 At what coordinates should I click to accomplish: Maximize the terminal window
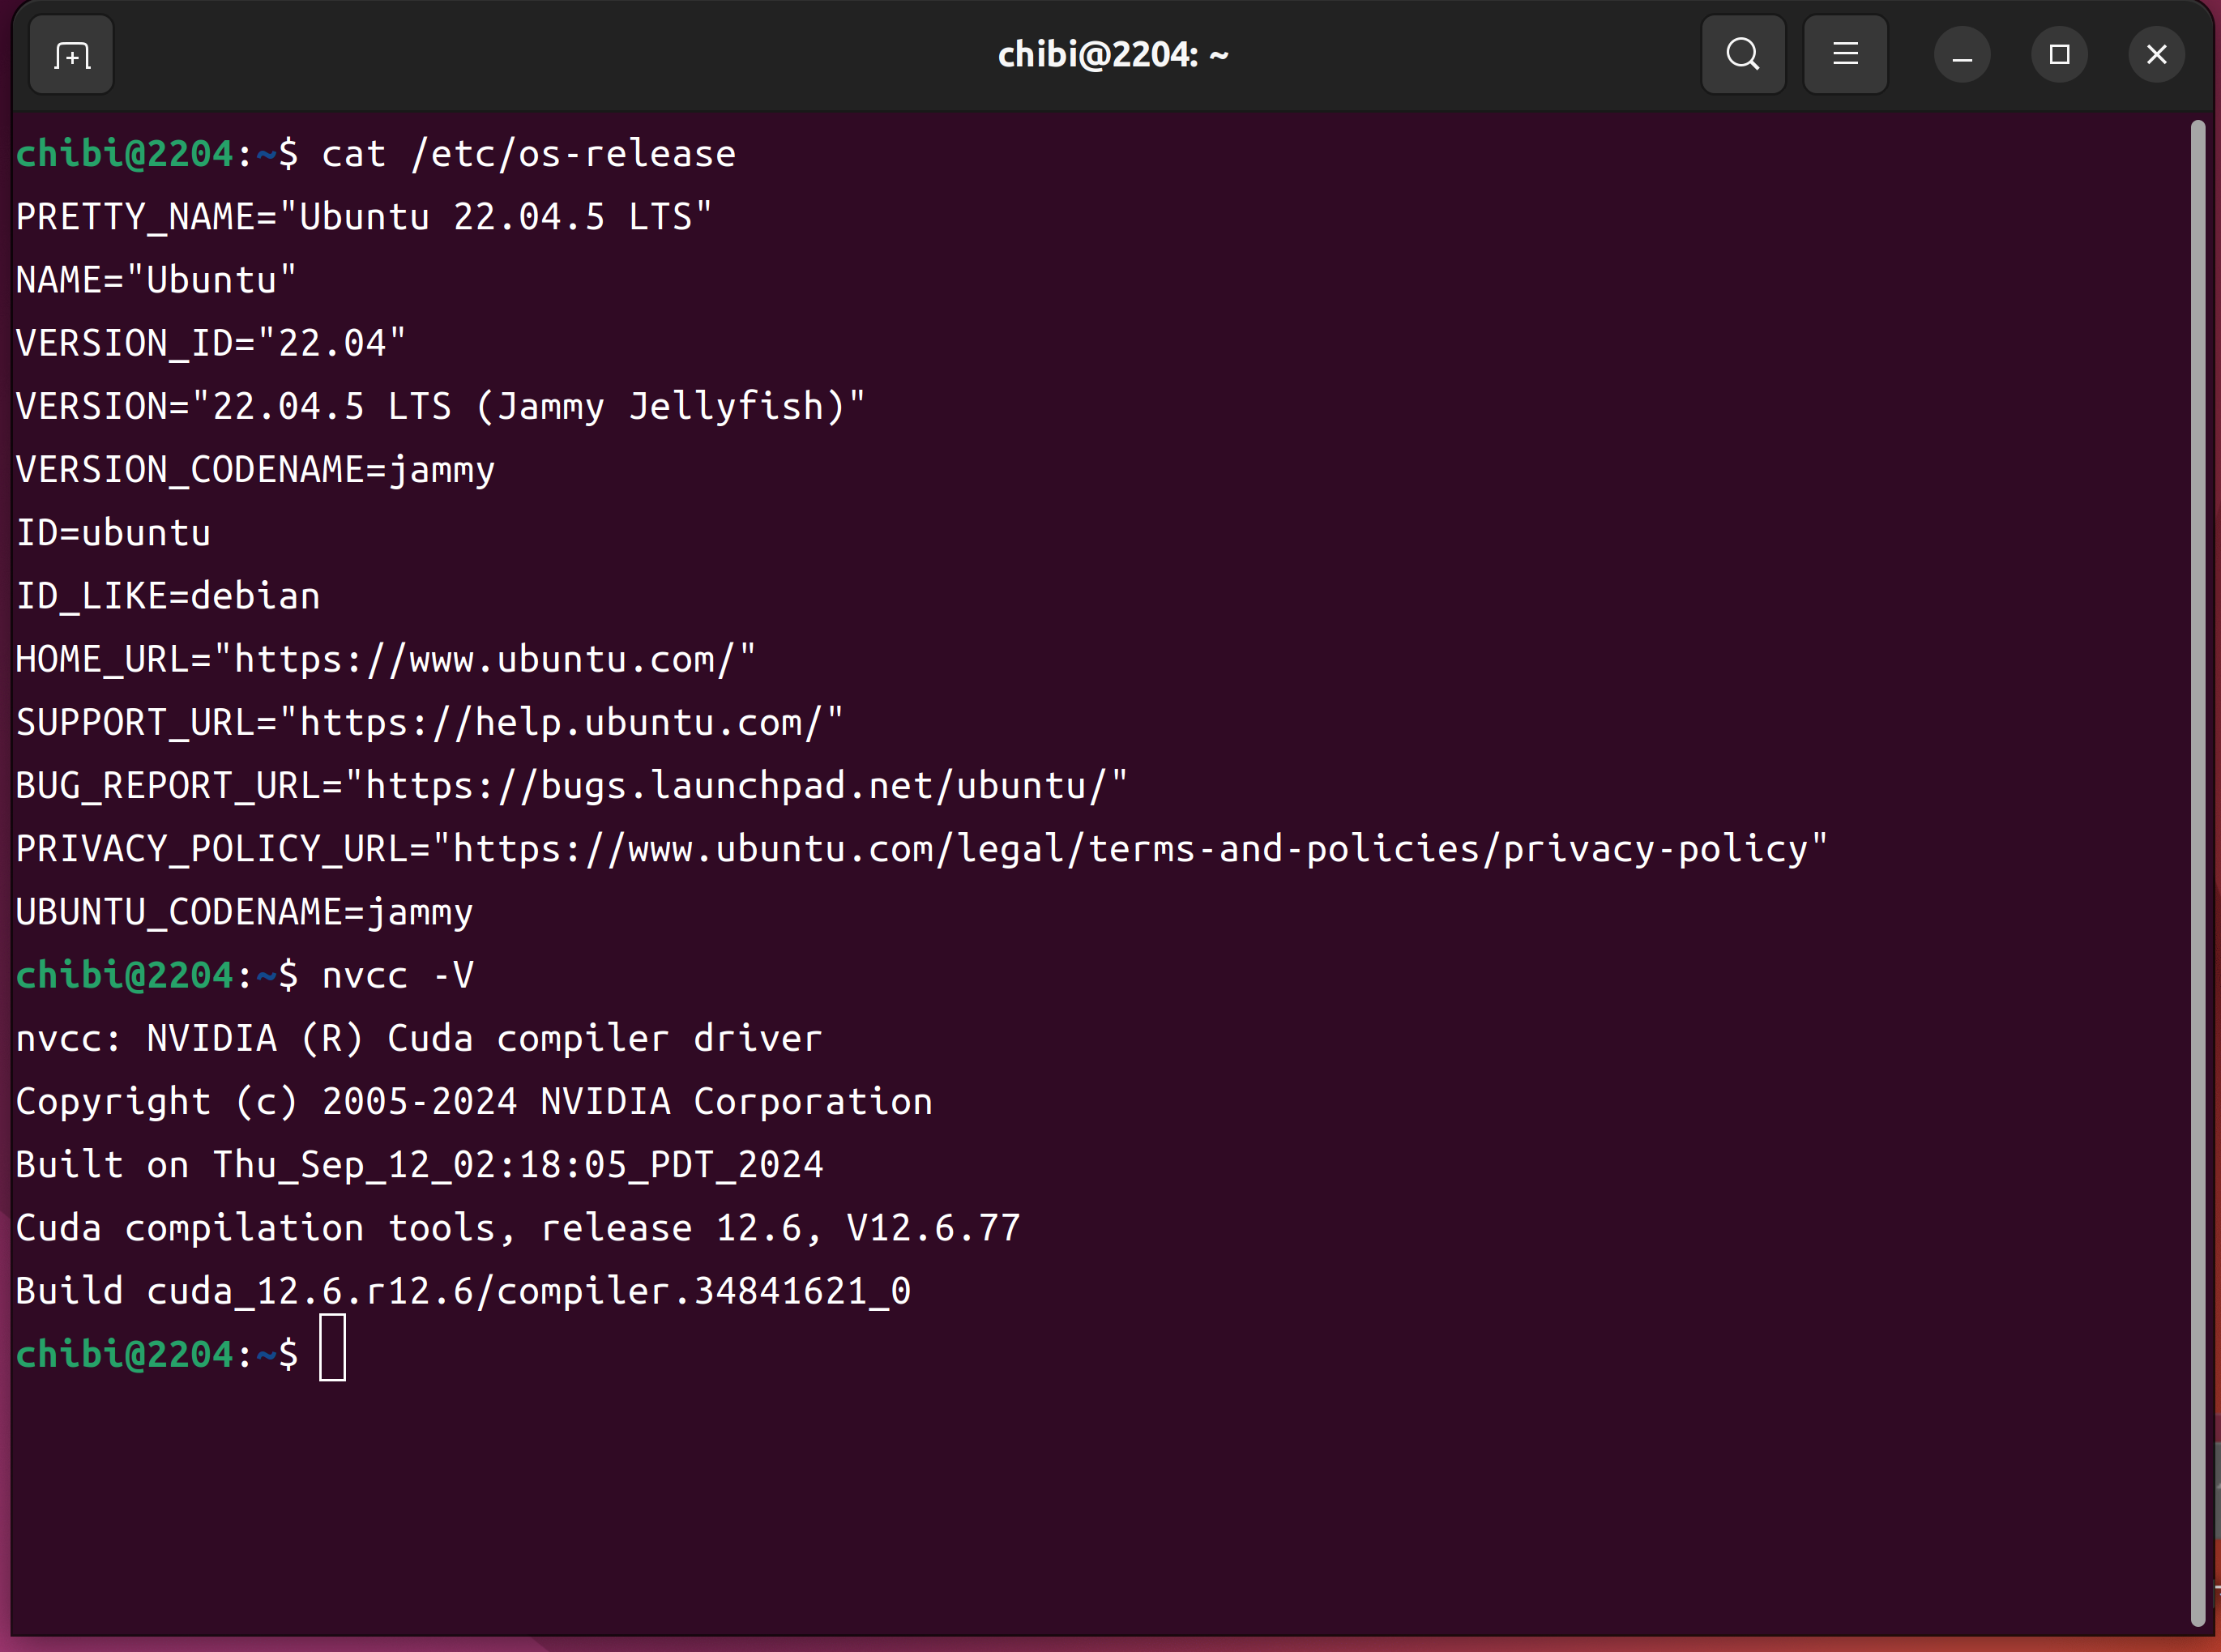[x=2059, y=55]
